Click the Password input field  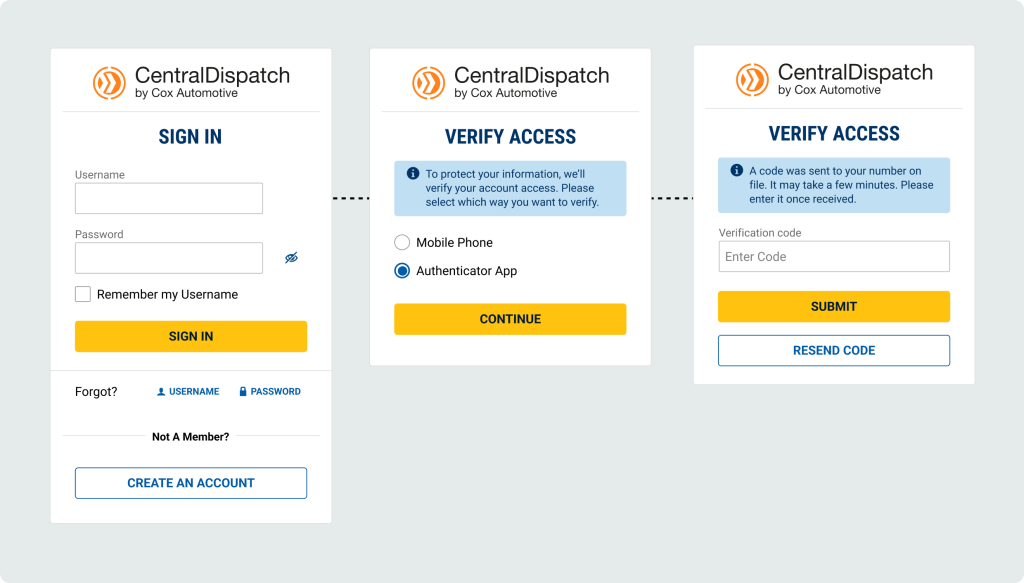(168, 258)
